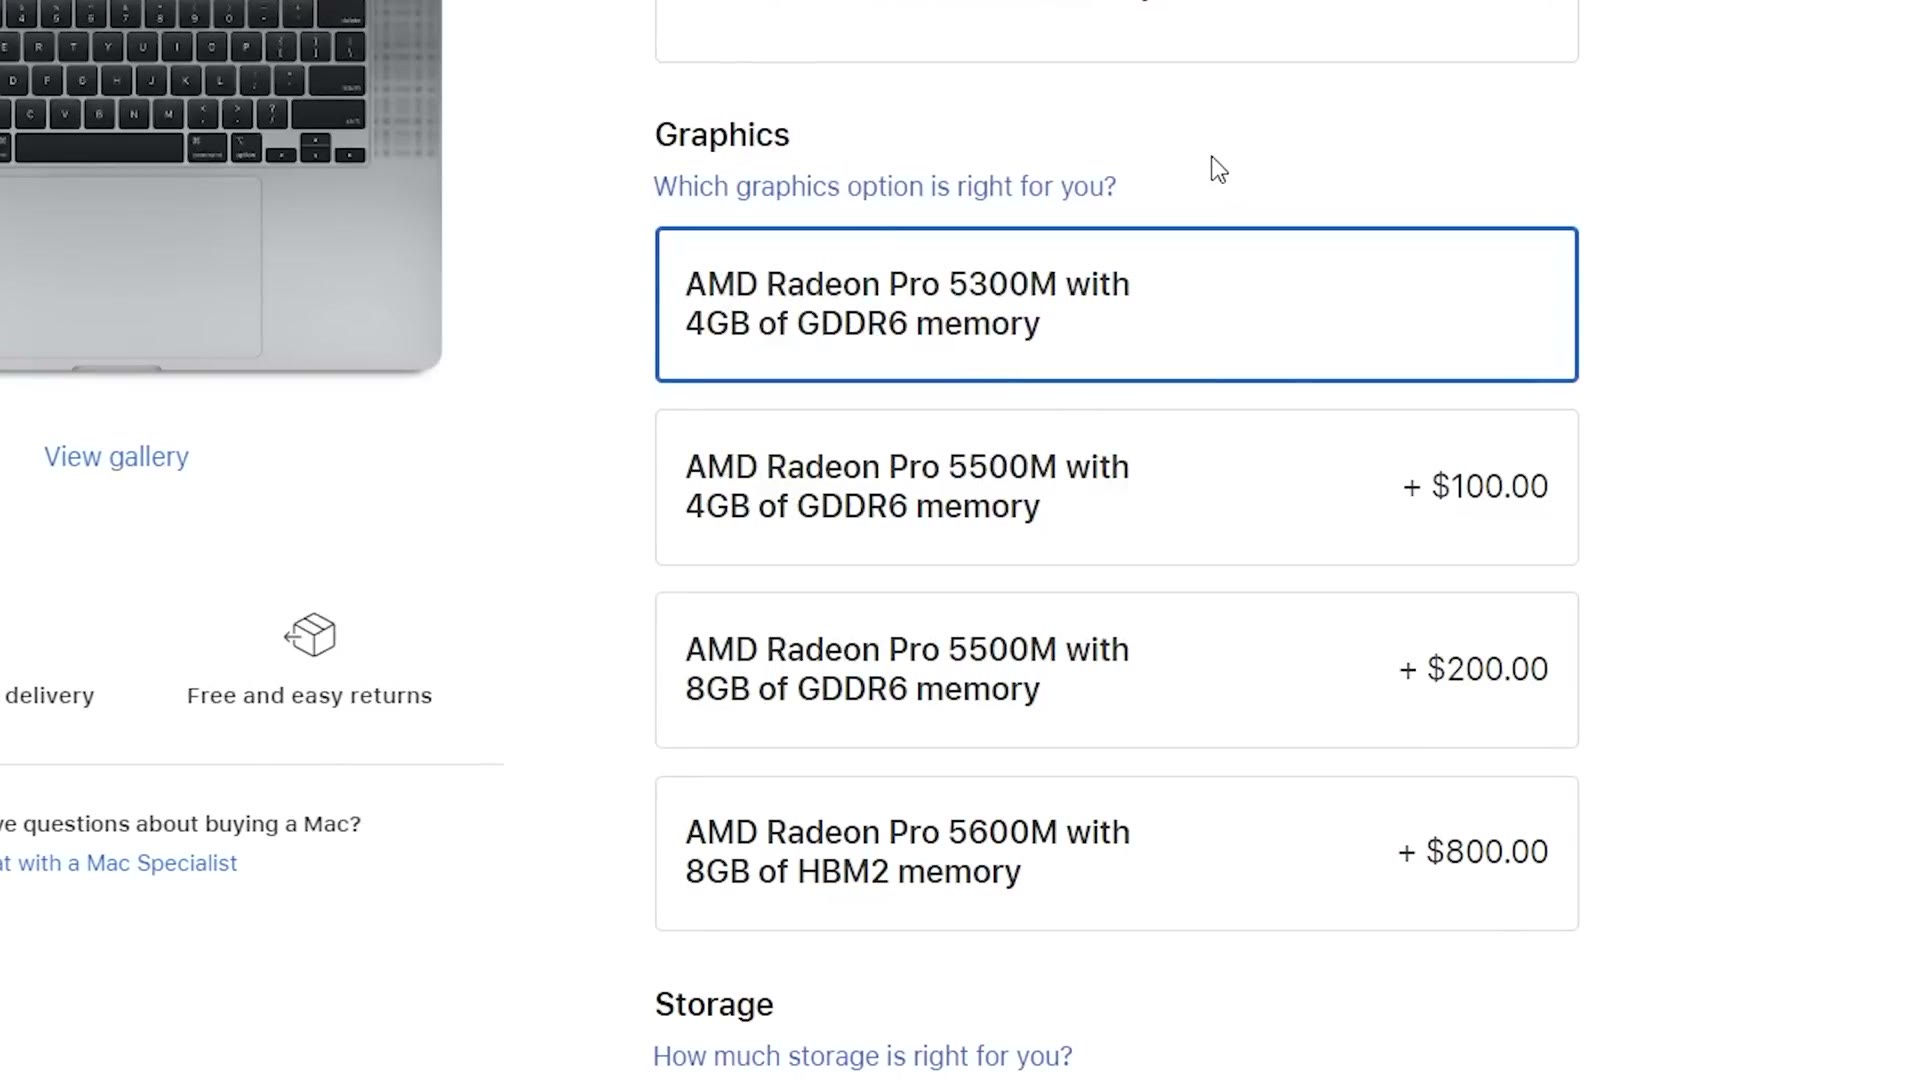Click the 'with a Mac Specialist' chat link

[x=118, y=863]
